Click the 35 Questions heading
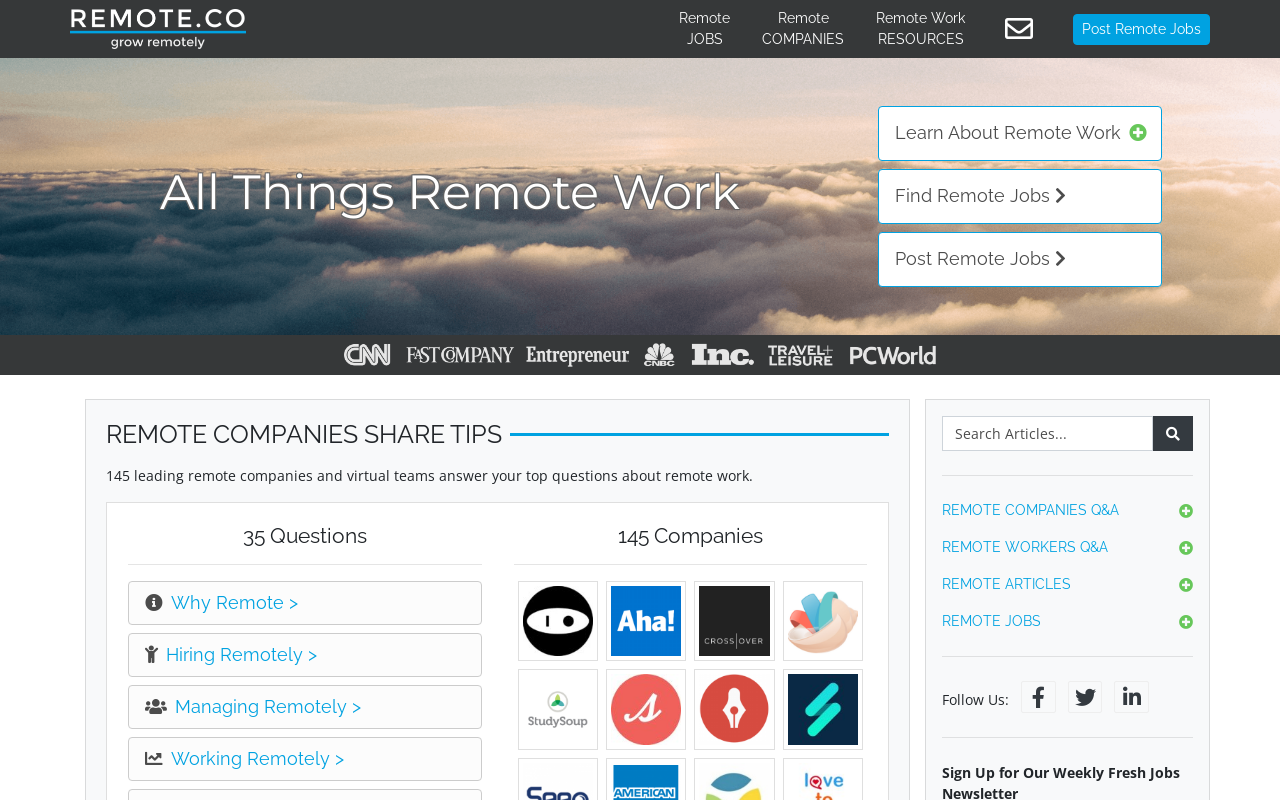 click(x=305, y=536)
